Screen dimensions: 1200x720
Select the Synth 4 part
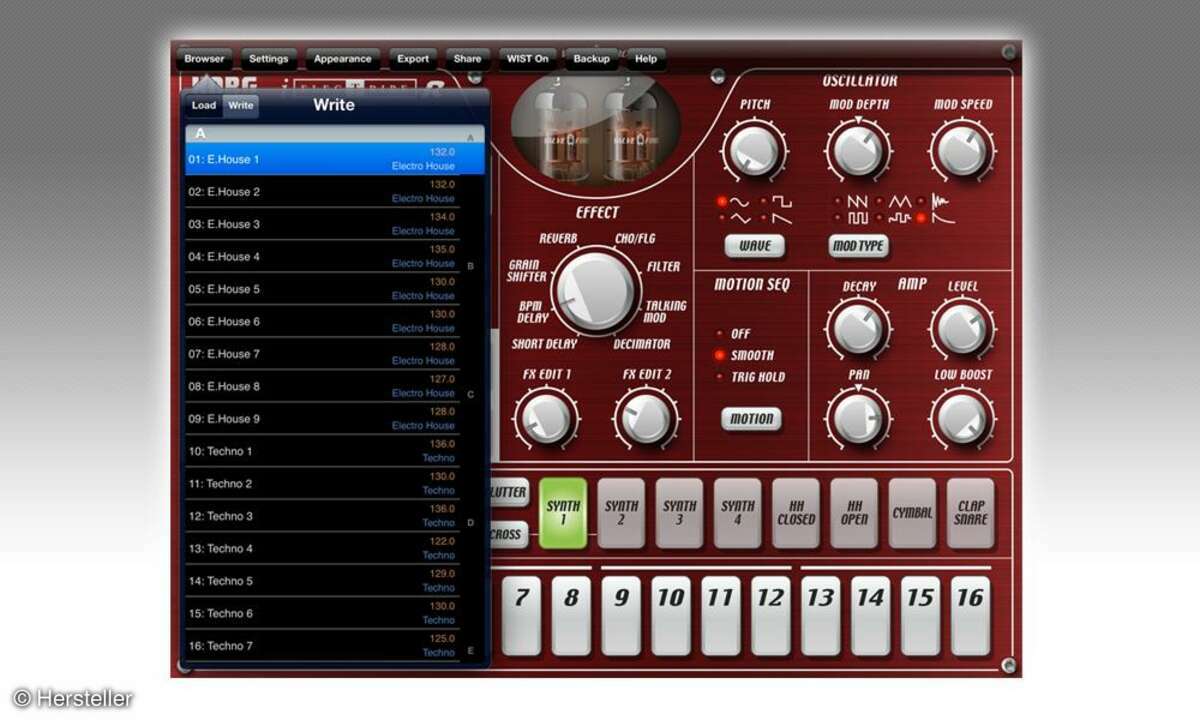click(738, 513)
